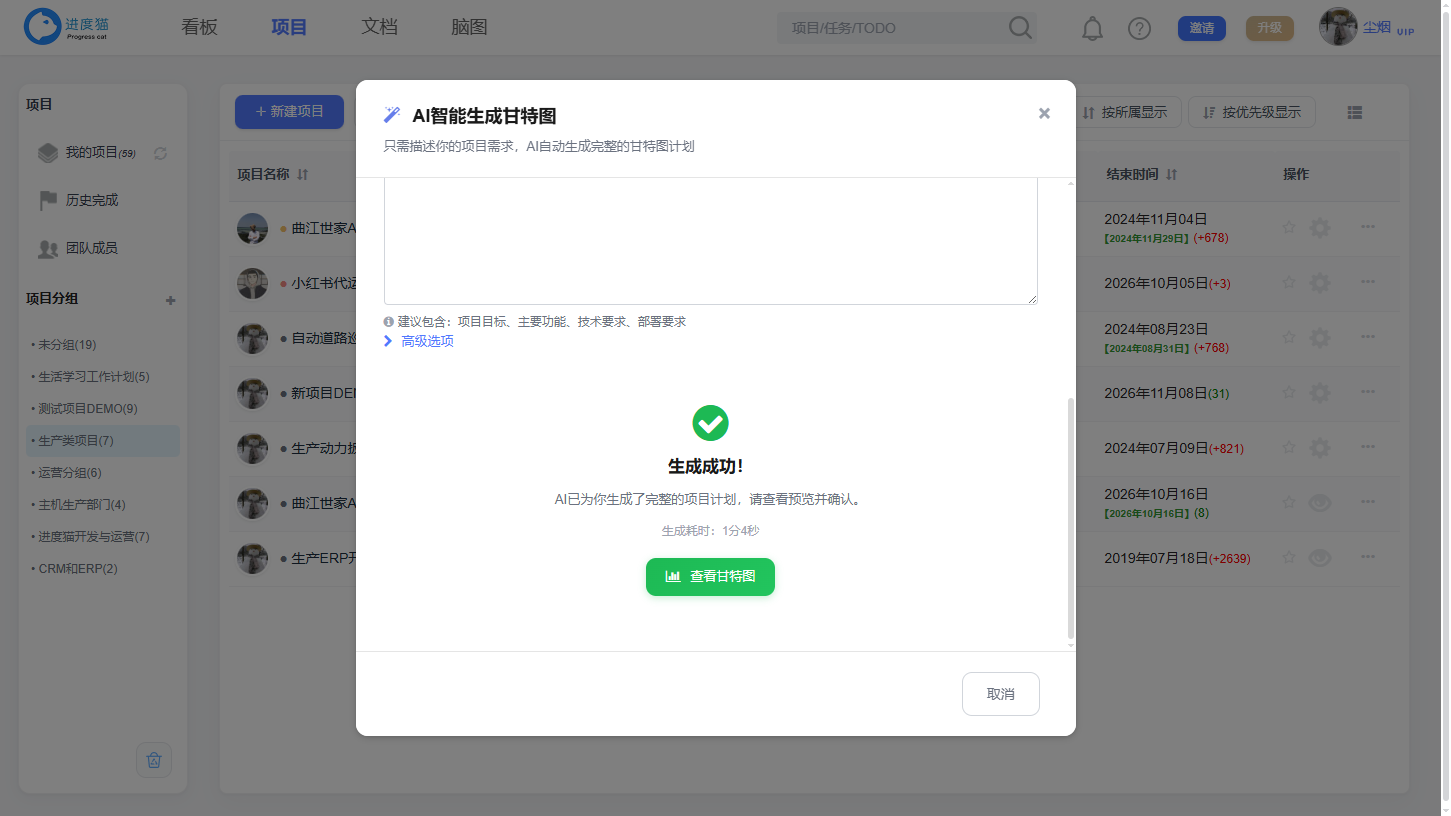Go to the 看板 tab
1451x816 pixels.
tap(199, 27)
